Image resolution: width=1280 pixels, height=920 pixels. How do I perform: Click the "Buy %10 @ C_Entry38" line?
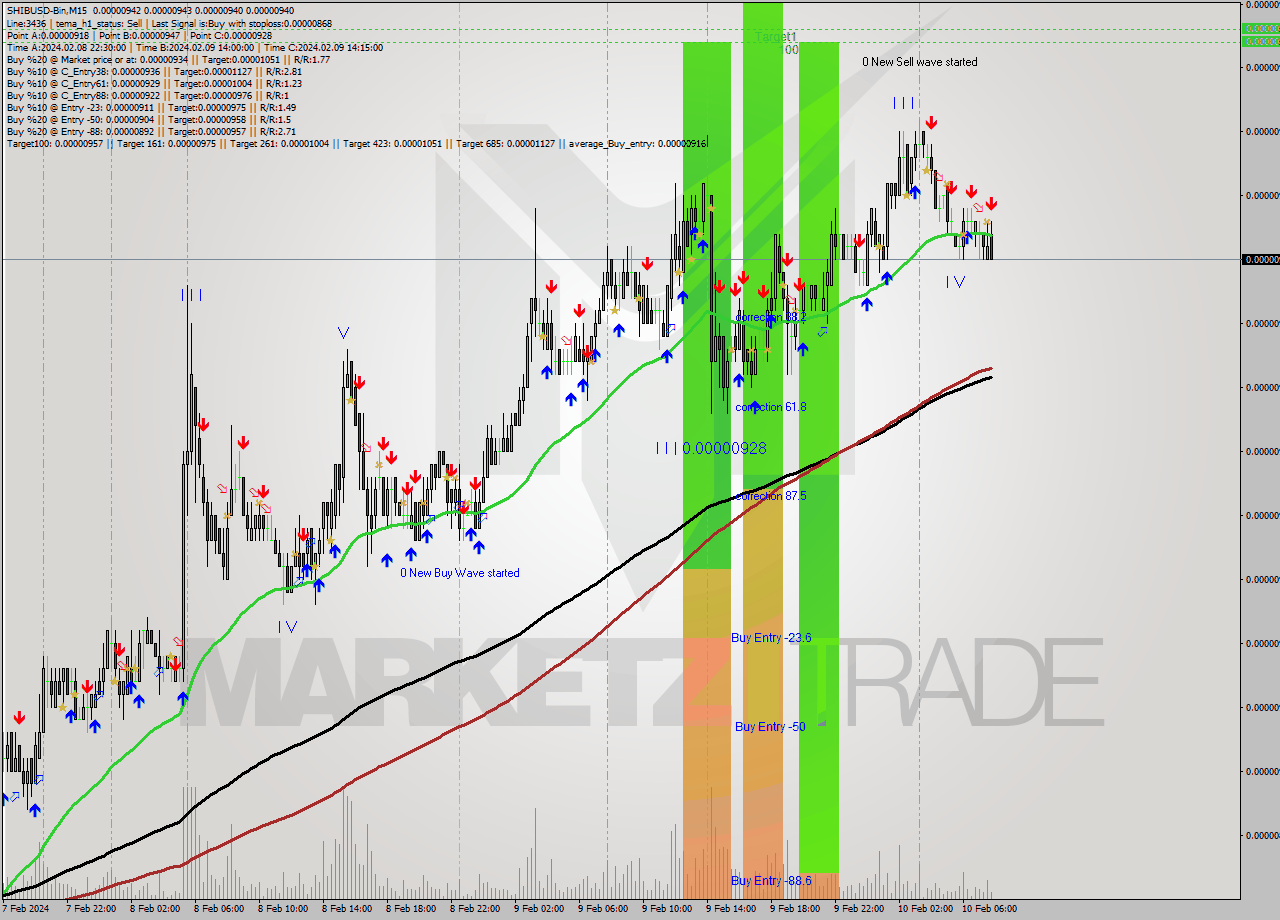point(154,71)
